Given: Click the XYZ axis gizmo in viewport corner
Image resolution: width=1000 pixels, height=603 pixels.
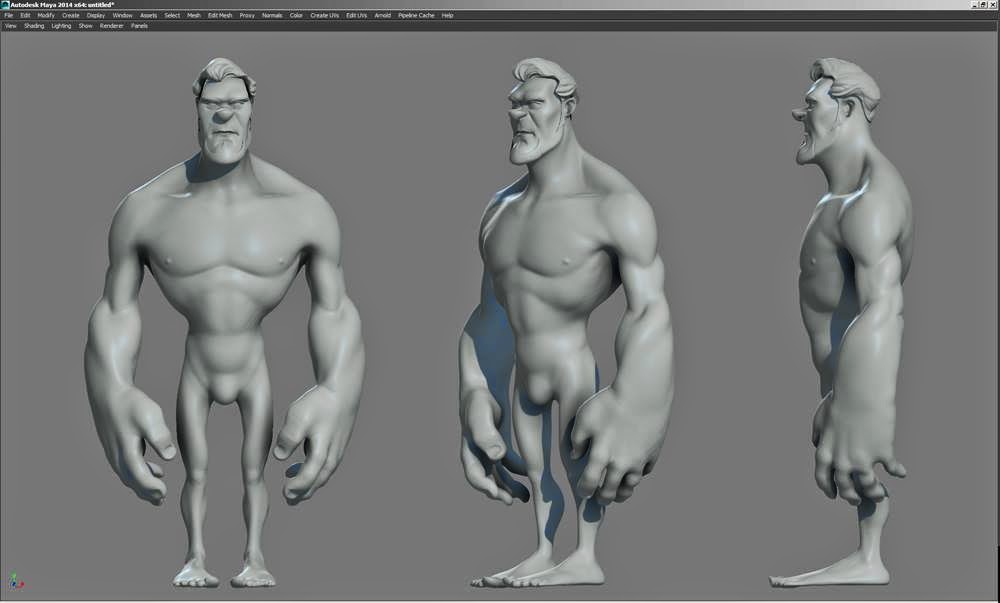Looking at the screenshot, I should tap(16, 581).
